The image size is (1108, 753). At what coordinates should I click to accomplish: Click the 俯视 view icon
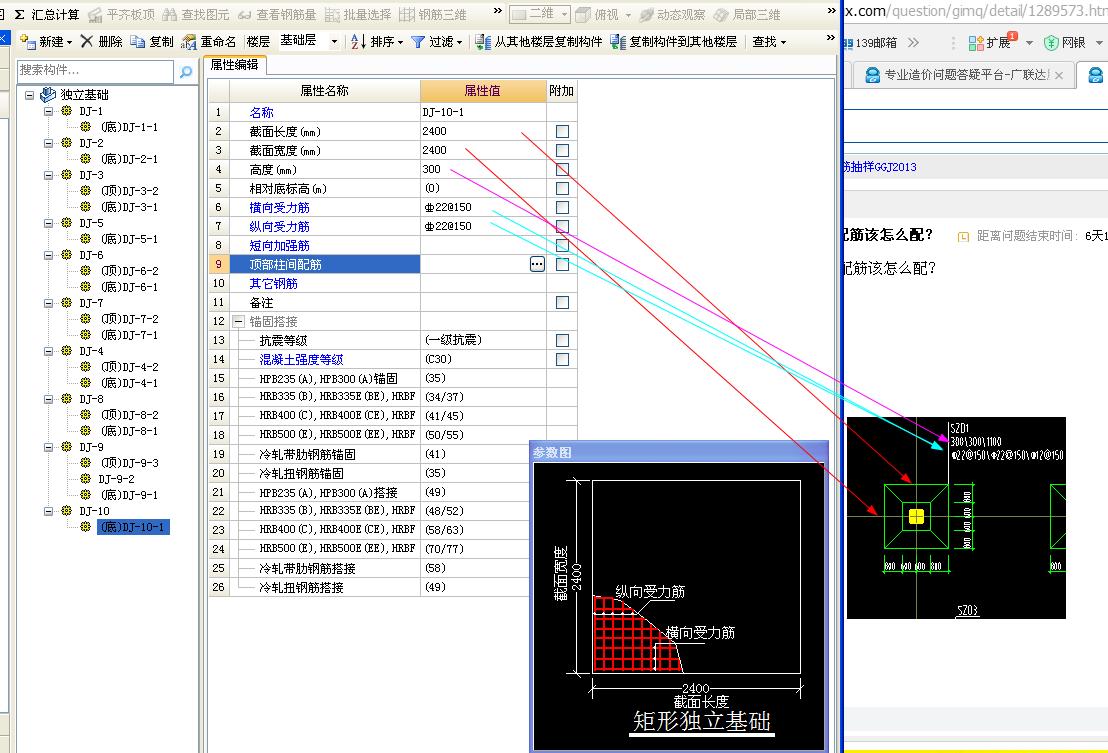[x=583, y=14]
